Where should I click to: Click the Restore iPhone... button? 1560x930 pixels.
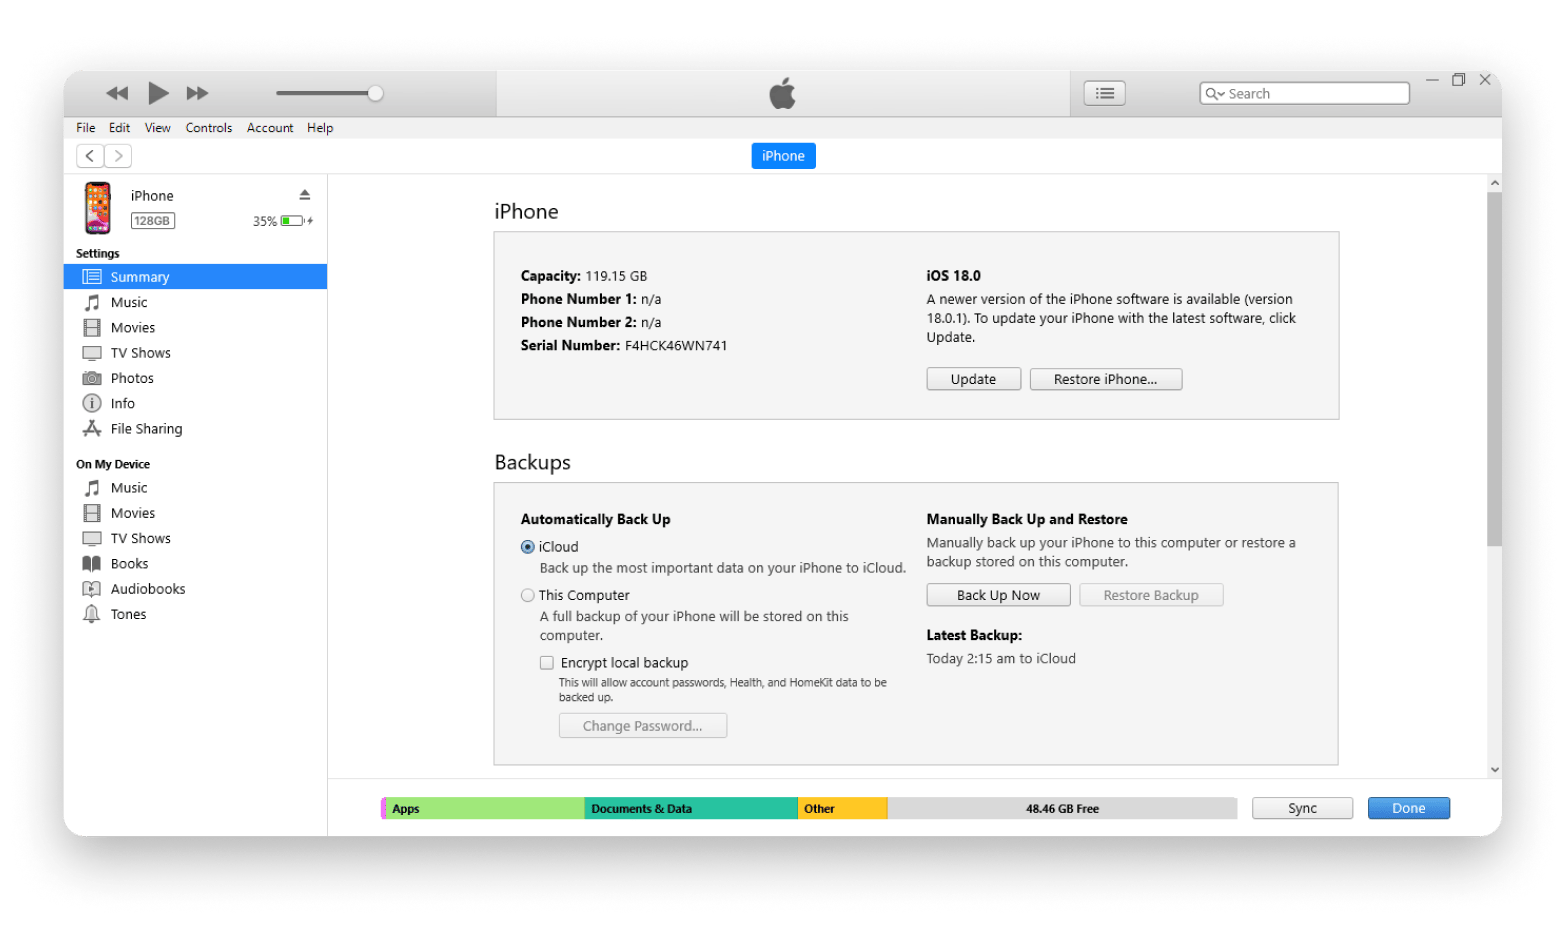click(x=1105, y=379)
